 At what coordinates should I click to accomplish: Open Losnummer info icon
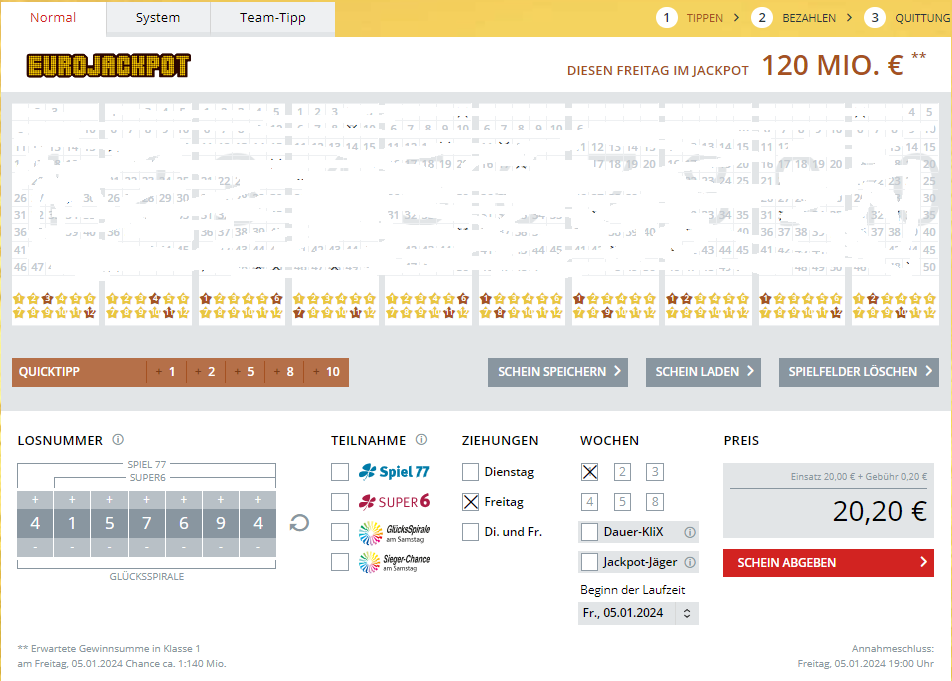[x=118, y=439]
